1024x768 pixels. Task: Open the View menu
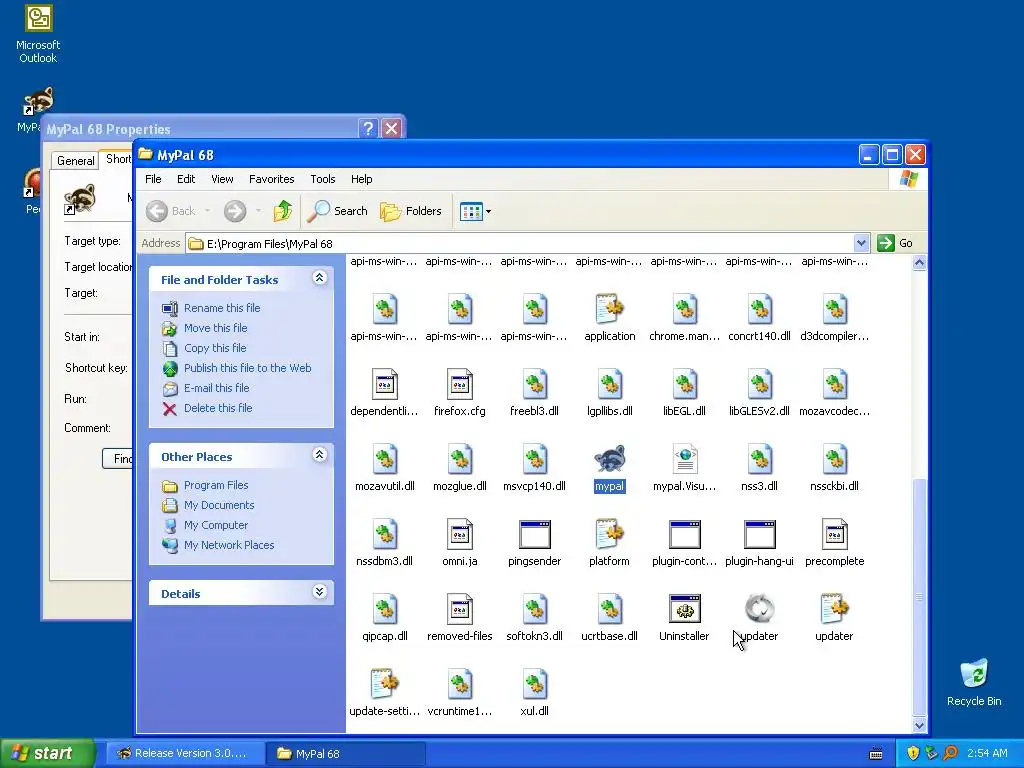tap(222, 179)
